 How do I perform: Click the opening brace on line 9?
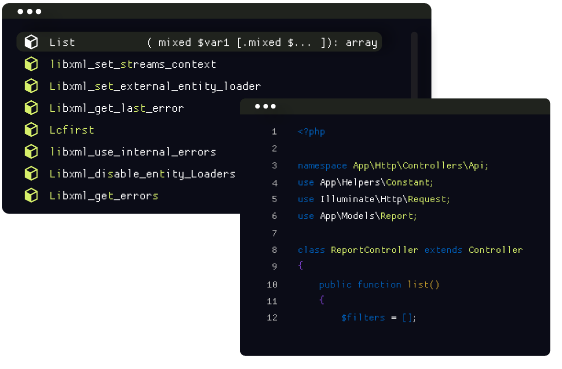point(301,265)
